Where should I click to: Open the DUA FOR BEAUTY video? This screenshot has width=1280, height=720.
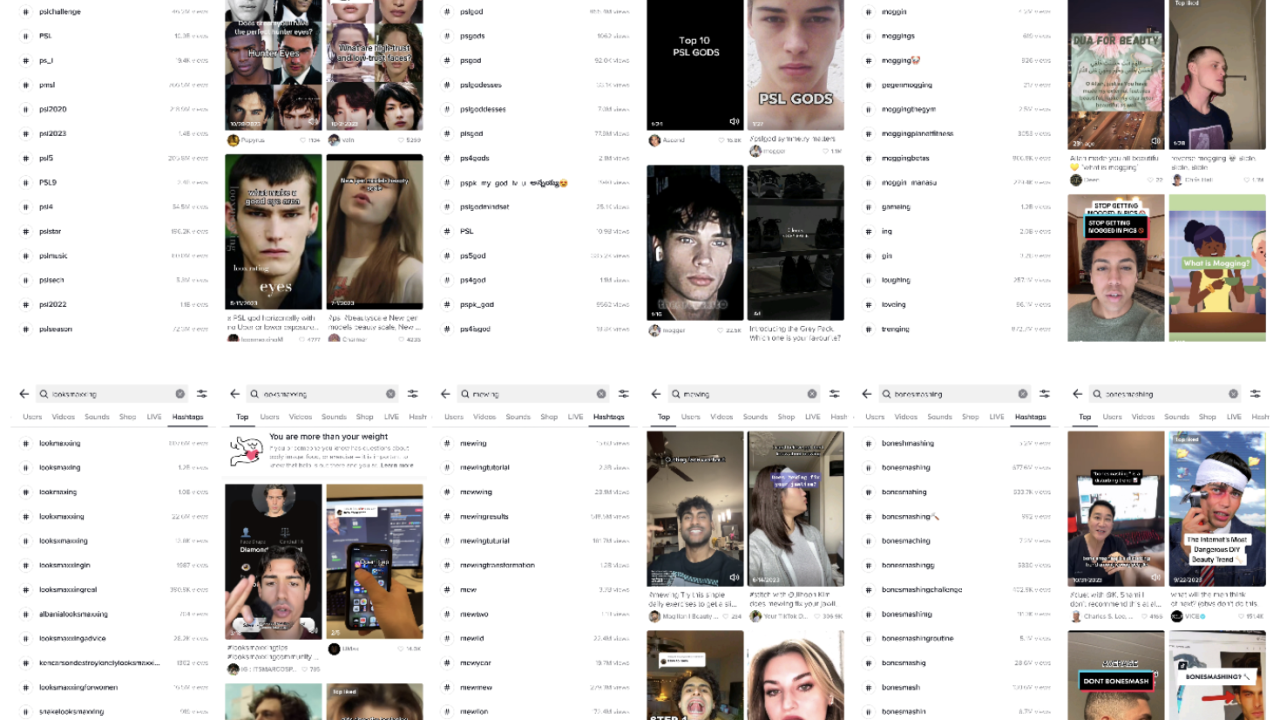tap(1116, 74)
